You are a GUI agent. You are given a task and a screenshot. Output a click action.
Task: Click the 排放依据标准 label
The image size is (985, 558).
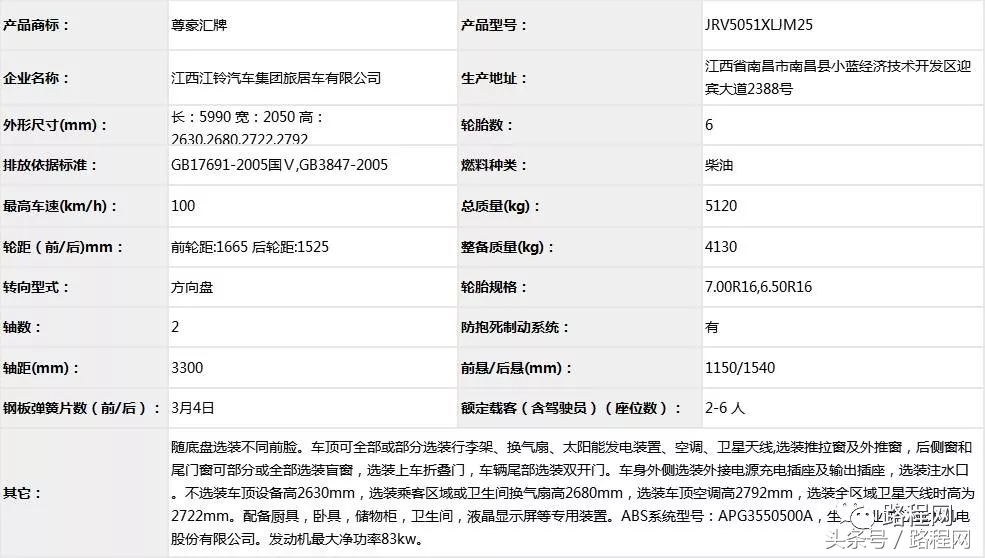[x=50, y=165]
